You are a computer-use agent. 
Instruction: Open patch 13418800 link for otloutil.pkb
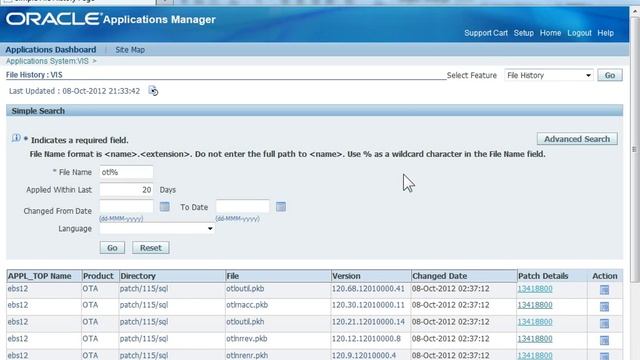pyautogui.click(x=535, y=289)
